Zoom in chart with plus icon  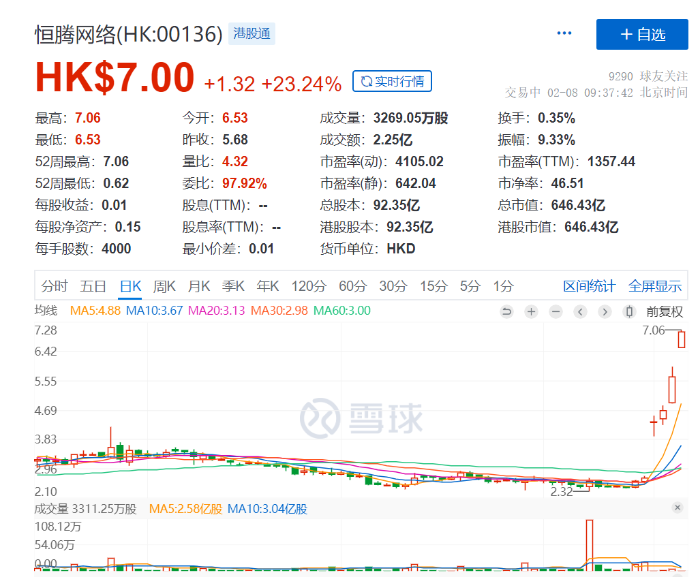(x=531, y=311)
